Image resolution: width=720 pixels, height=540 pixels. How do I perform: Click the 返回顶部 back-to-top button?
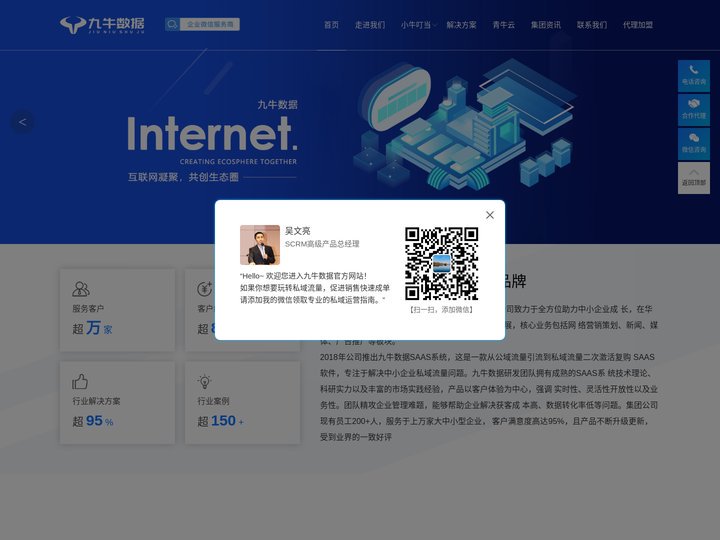pos(694,177)
